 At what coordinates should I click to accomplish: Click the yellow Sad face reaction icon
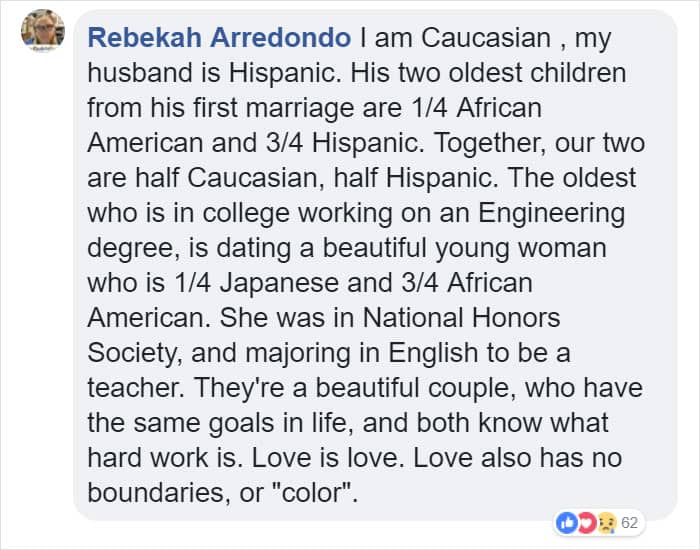605,523
